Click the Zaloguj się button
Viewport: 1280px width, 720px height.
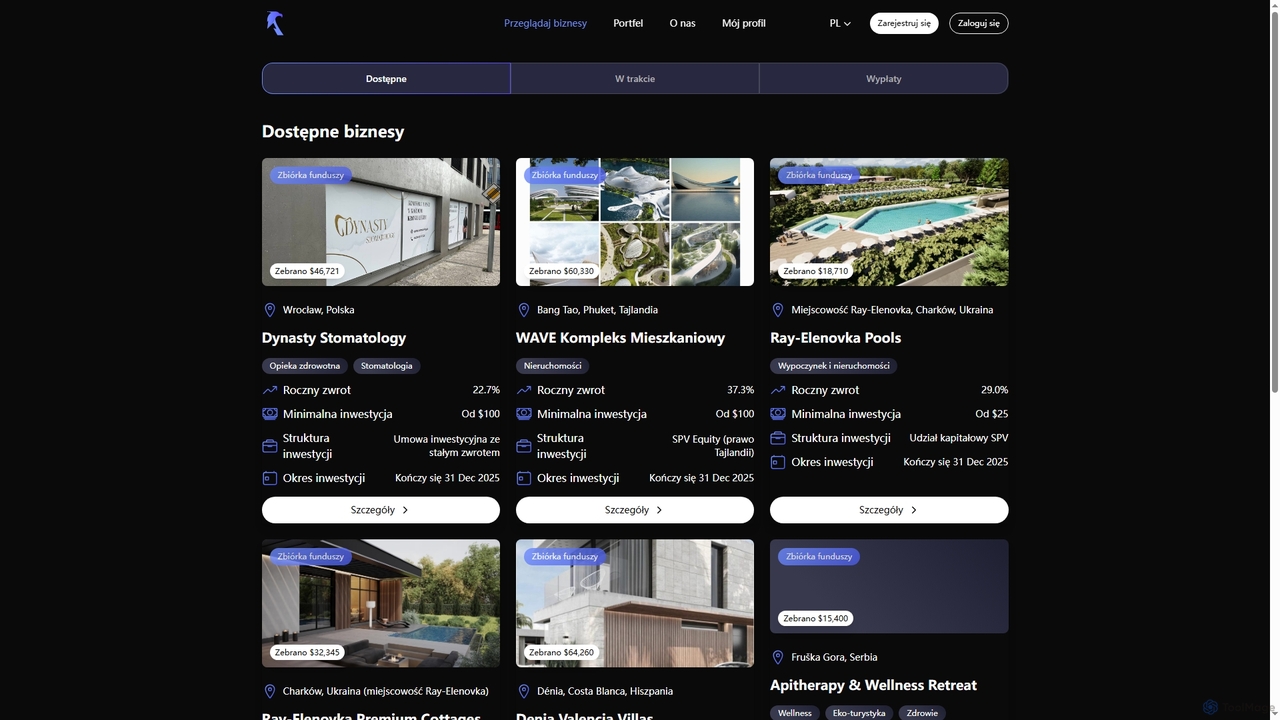[x=979, y=23]
